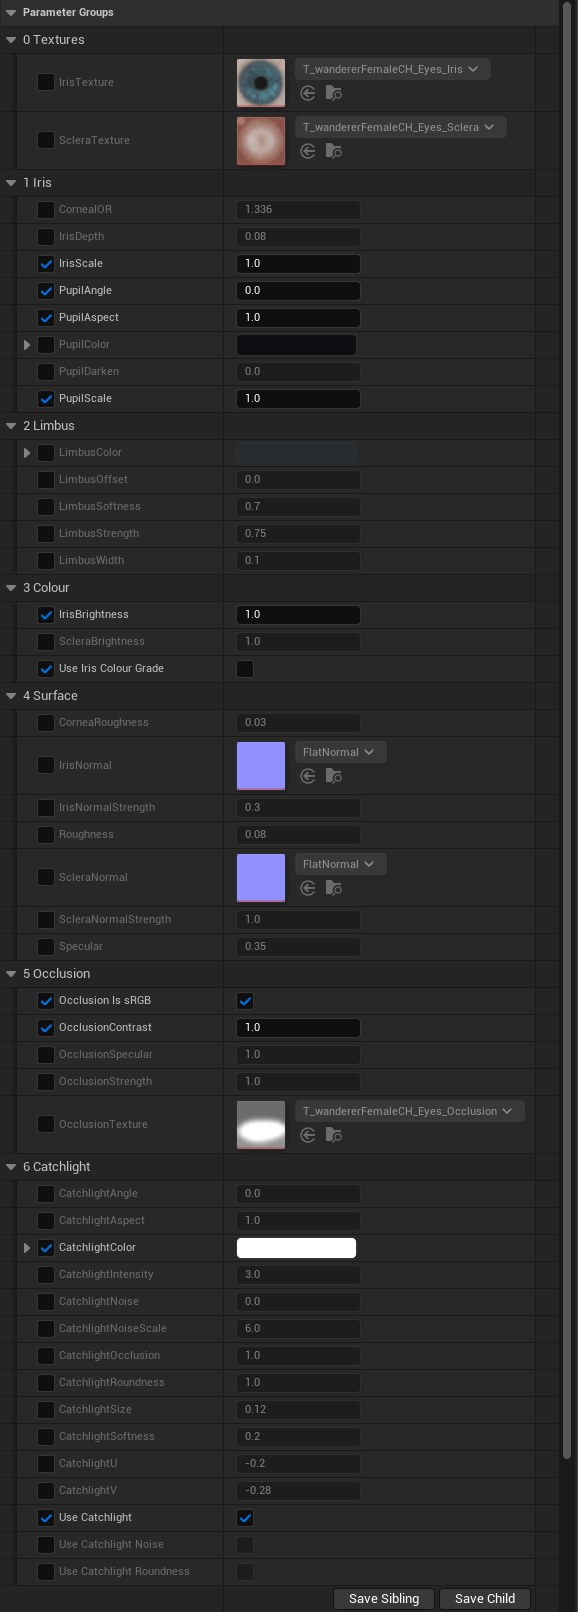Click the IrisNormal flat normal thumbnail
The image size is (578, 1612).
point(261,766)
